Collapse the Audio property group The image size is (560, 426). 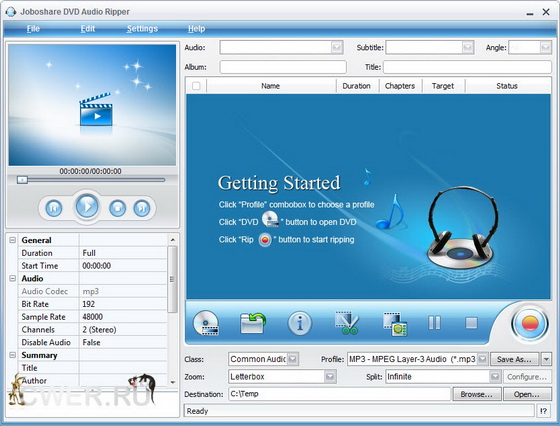point(12,278)
